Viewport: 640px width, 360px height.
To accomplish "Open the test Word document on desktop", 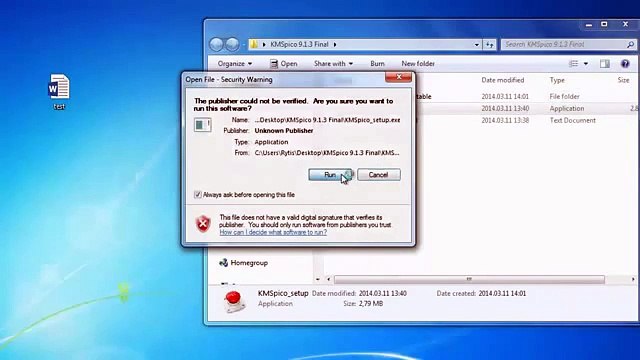I will coord(59,91).
